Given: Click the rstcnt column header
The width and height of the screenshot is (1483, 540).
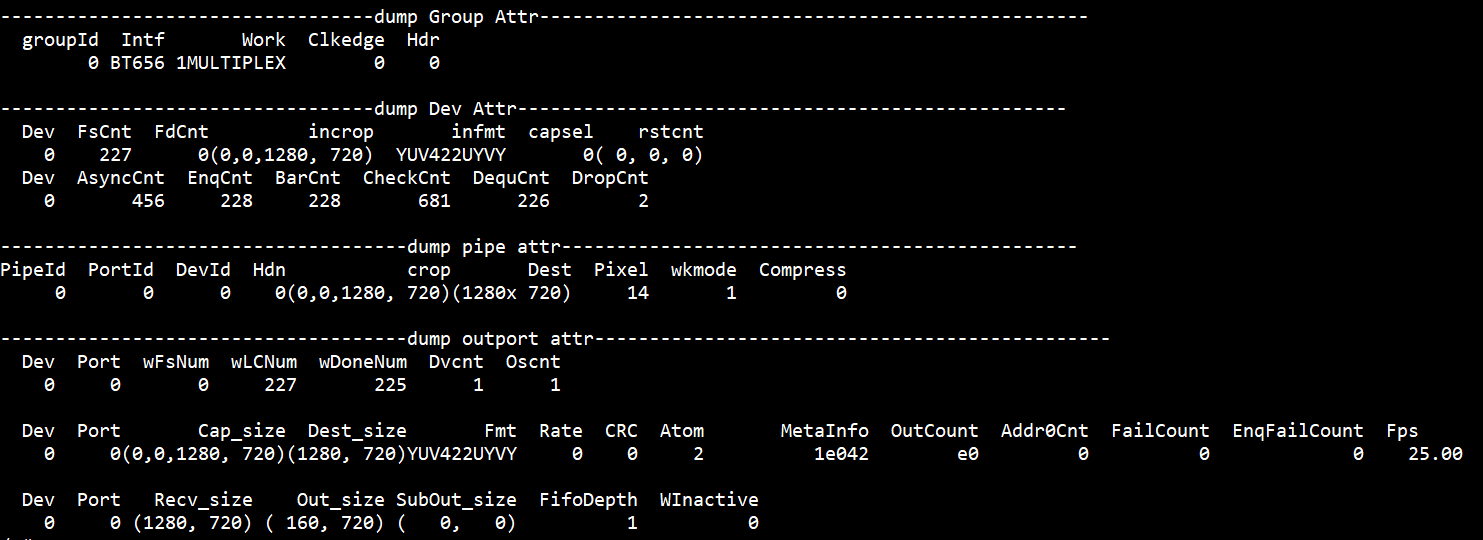Looking at the screenshot, I should coord(670,132).
